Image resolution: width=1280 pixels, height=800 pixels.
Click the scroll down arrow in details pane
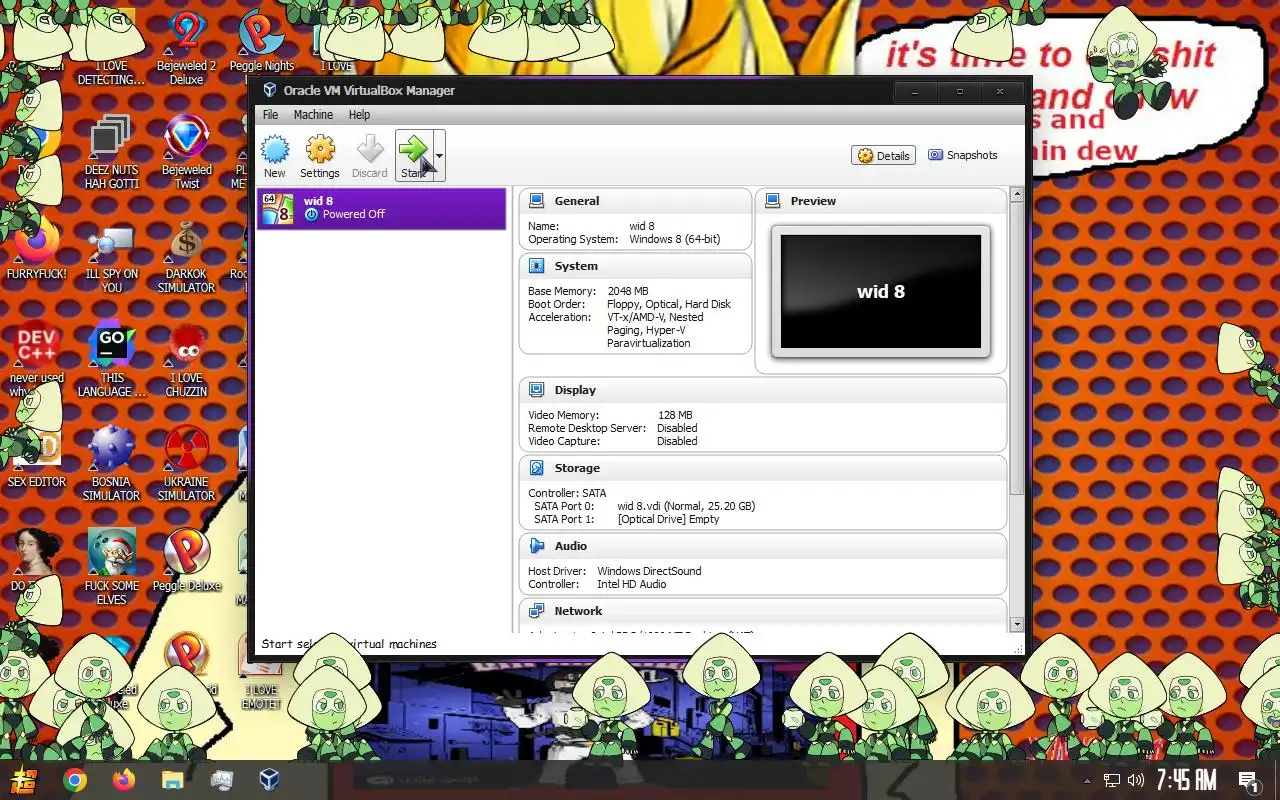click(x=1017, y=624)
